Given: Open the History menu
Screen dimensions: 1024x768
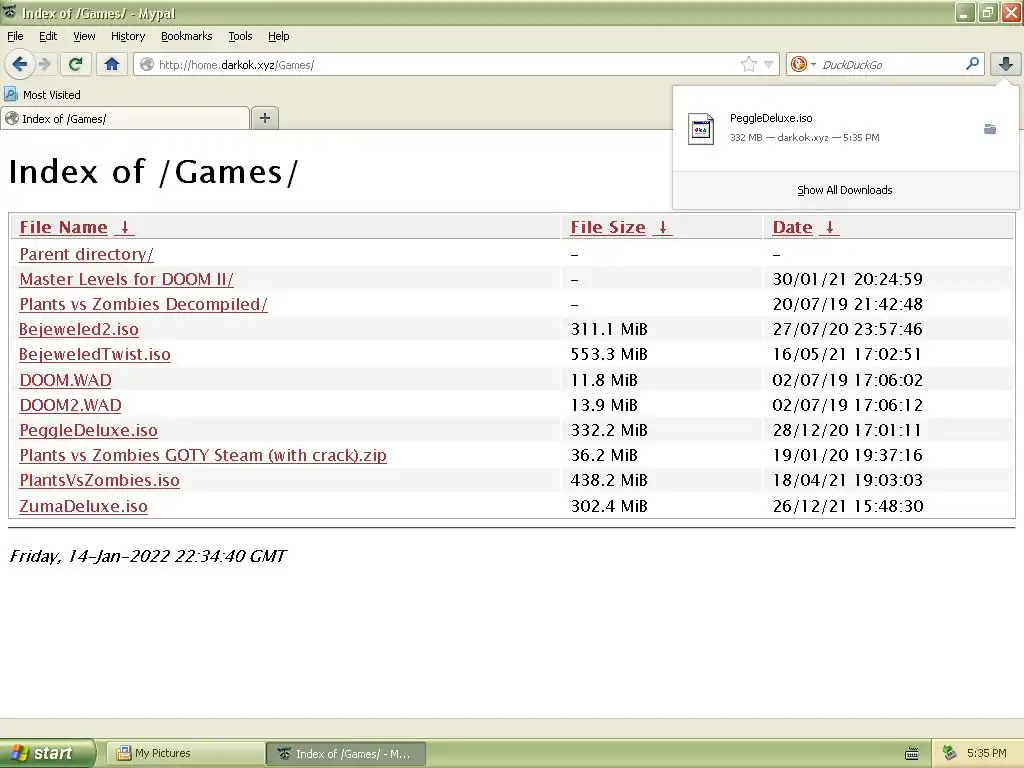Looking at the screenshot, I should pos(127,36).
